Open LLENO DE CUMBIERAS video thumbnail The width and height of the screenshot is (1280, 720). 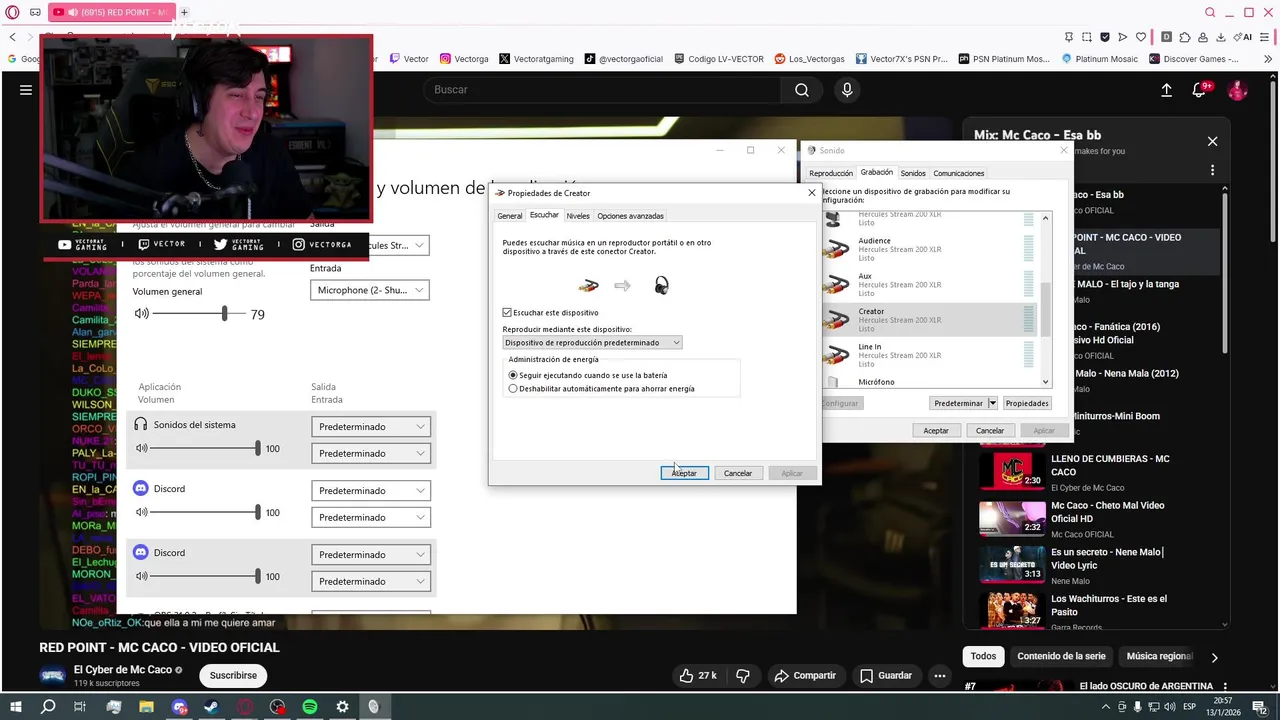click(x=1012, y=471)
